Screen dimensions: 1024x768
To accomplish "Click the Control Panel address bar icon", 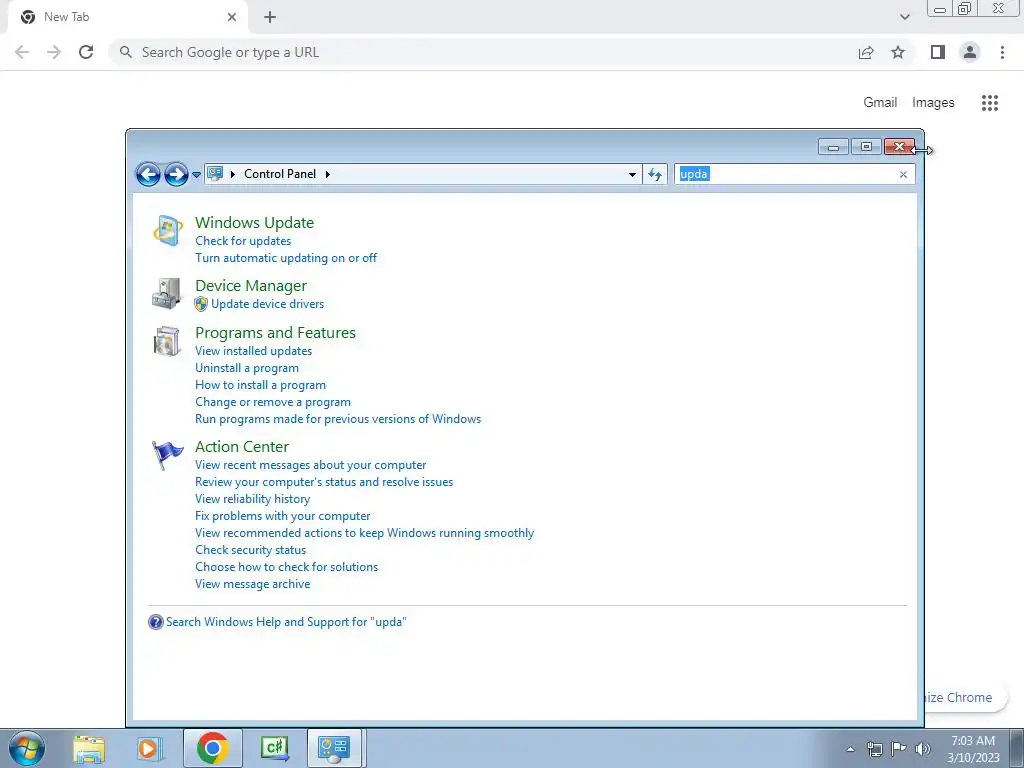I will [x=215, y=173].
